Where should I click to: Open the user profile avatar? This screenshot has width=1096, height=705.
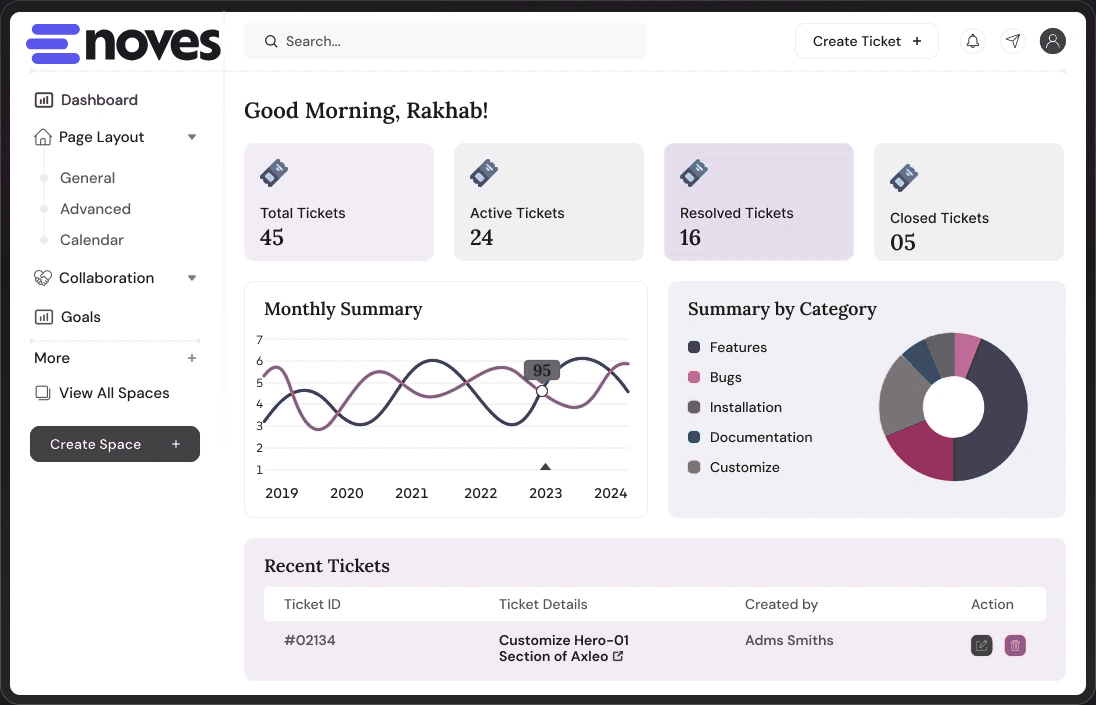click(x=1052, y=41)
